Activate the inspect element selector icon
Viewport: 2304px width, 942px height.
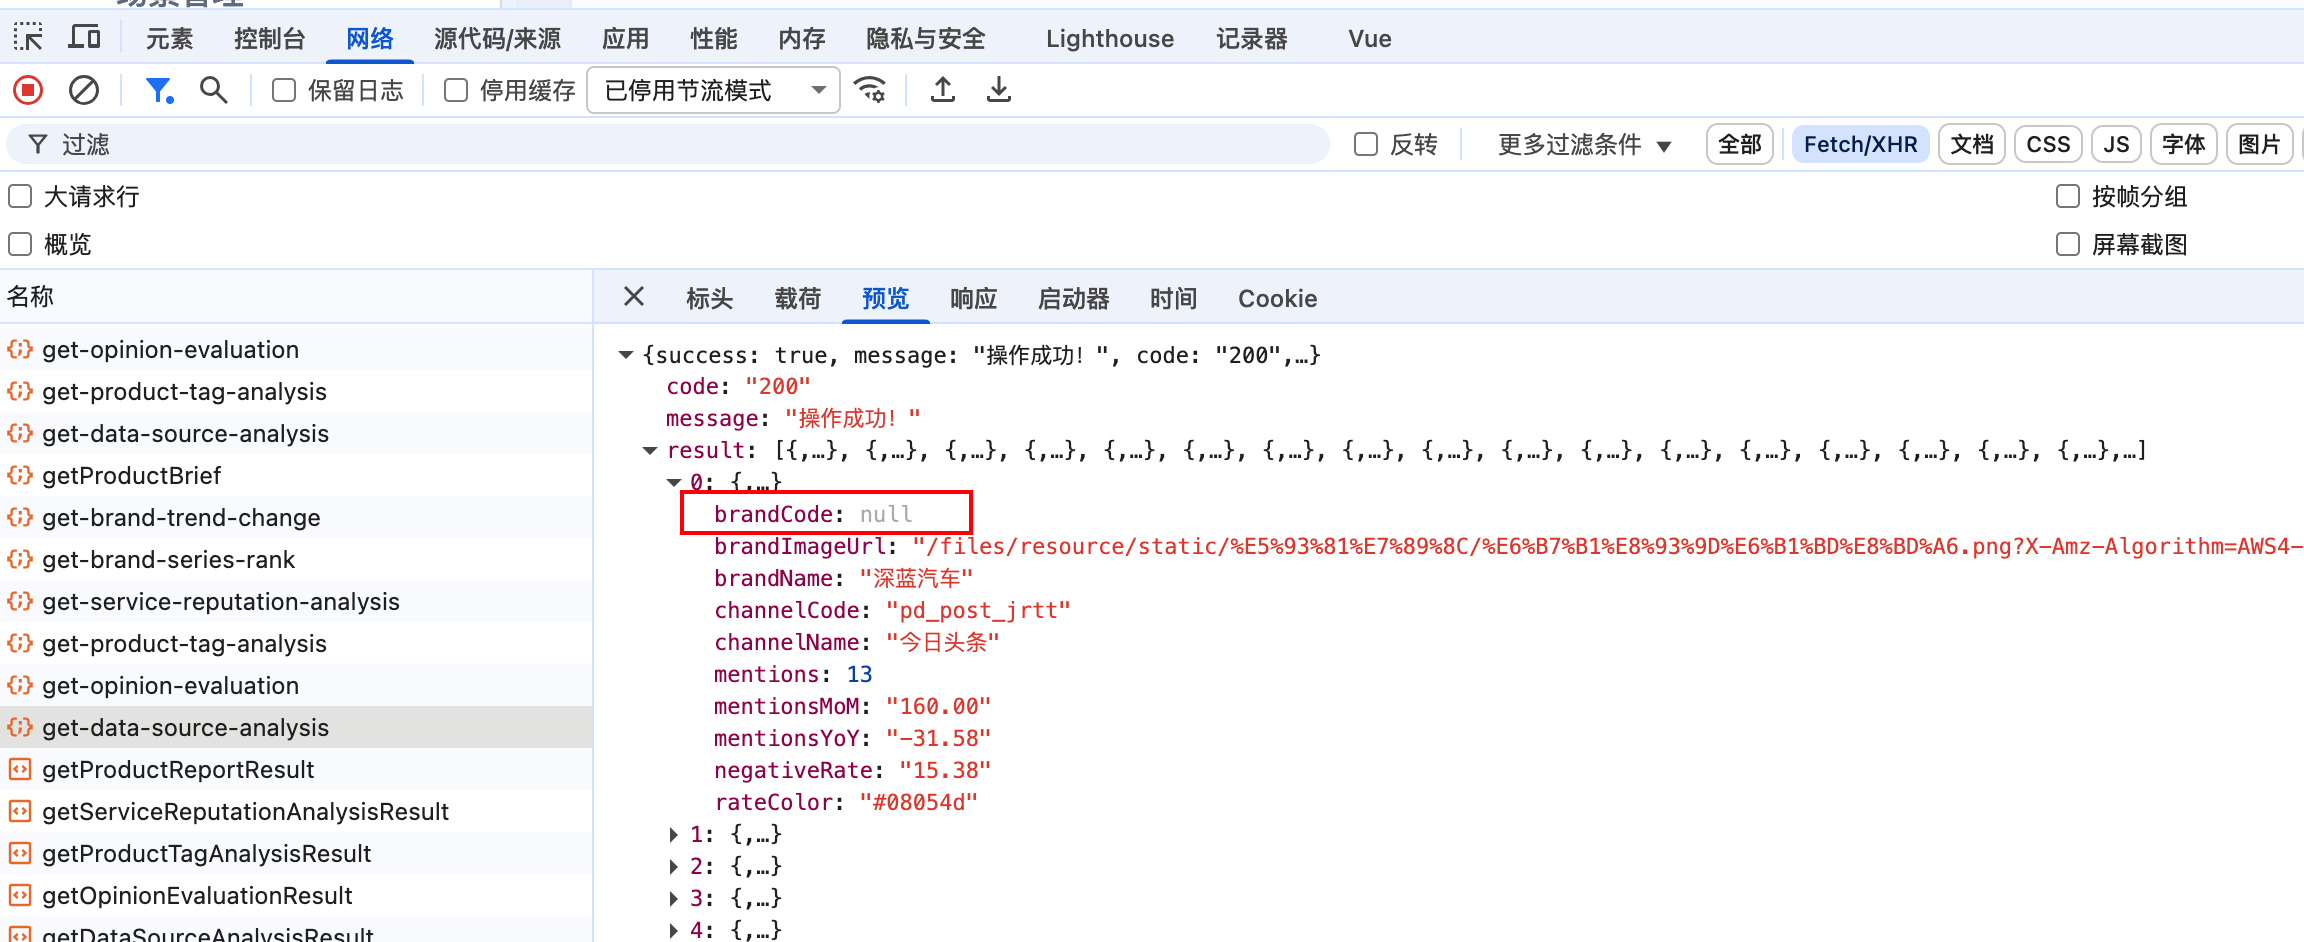point(28,38)
